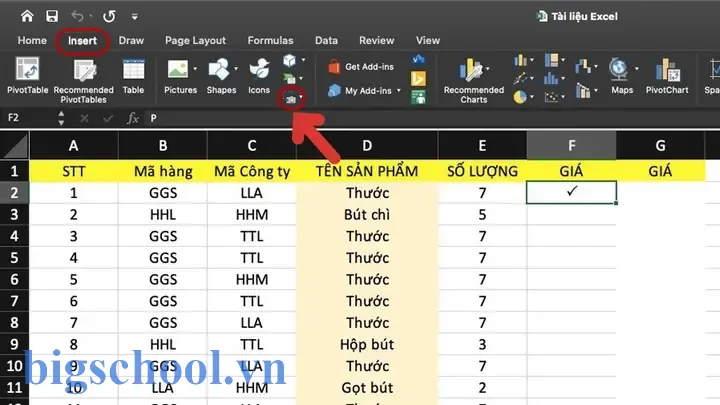Click the 'Bút chì' cell
Image resolution: width=720 pixels, height=405 pixels.
(367, 214)
